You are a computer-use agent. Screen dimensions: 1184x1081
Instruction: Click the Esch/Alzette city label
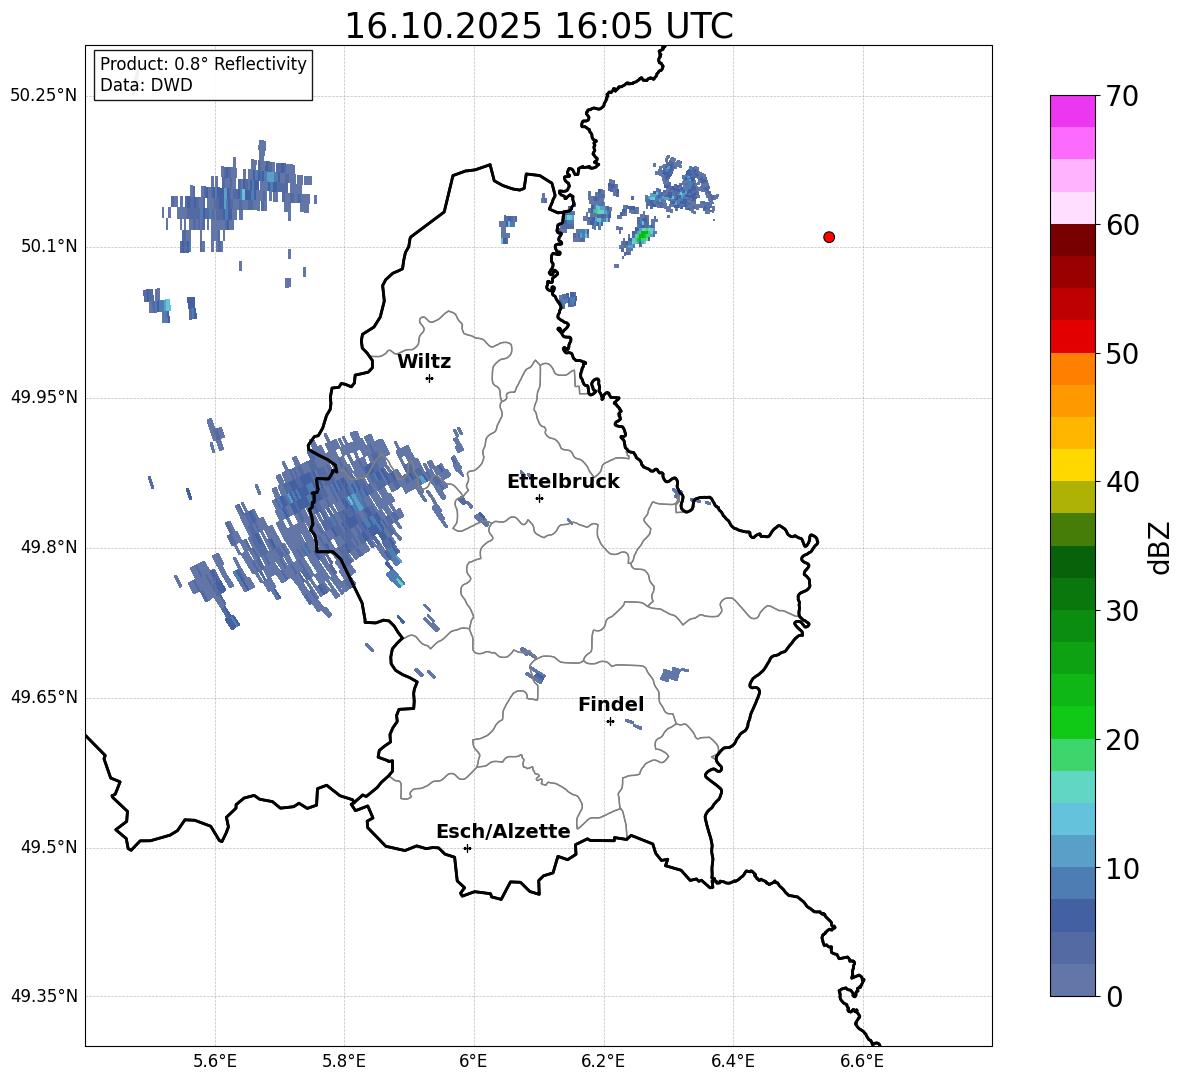click(503, 831)
